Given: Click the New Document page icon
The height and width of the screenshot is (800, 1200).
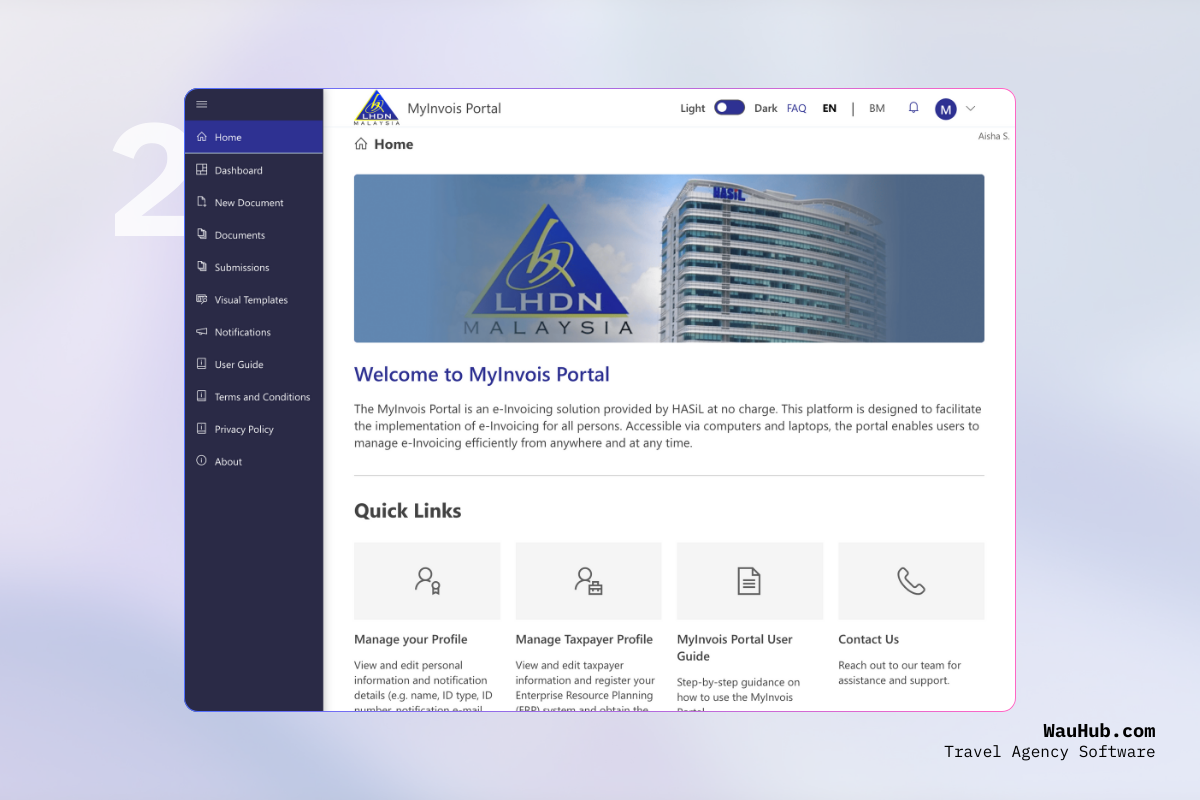Looking at the screenshot, I should click(201, 202).
